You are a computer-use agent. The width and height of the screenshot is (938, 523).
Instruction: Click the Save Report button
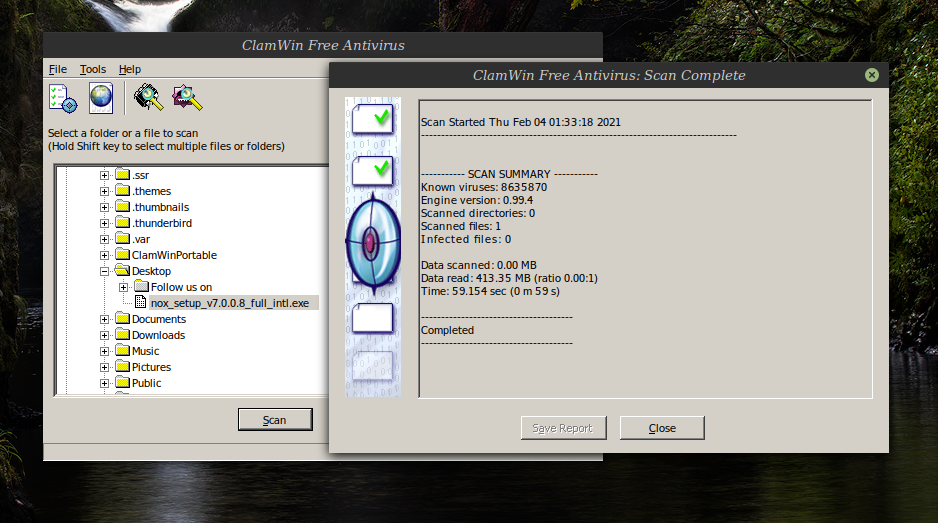coord(563,428)
